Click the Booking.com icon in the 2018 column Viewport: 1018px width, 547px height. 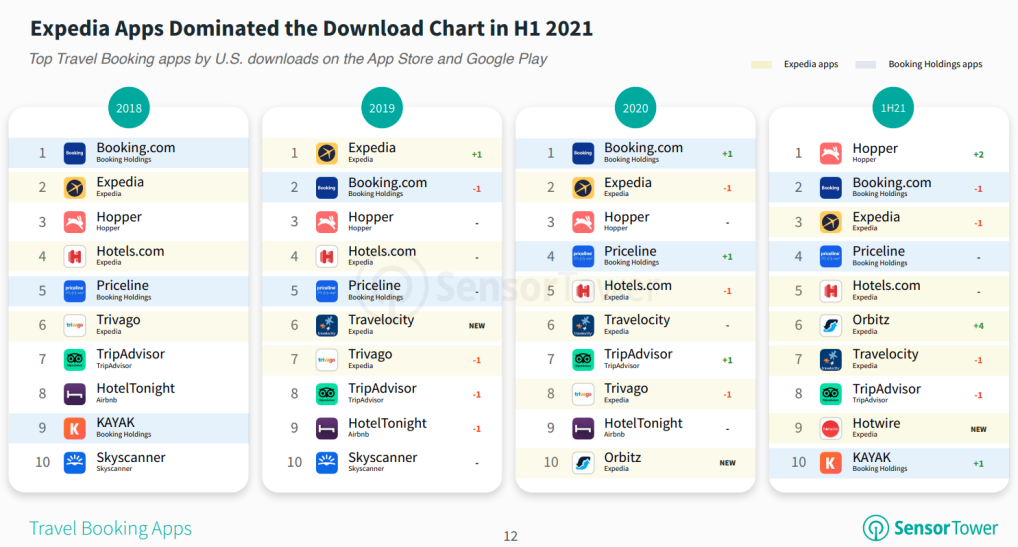click(x=75, y=153)
